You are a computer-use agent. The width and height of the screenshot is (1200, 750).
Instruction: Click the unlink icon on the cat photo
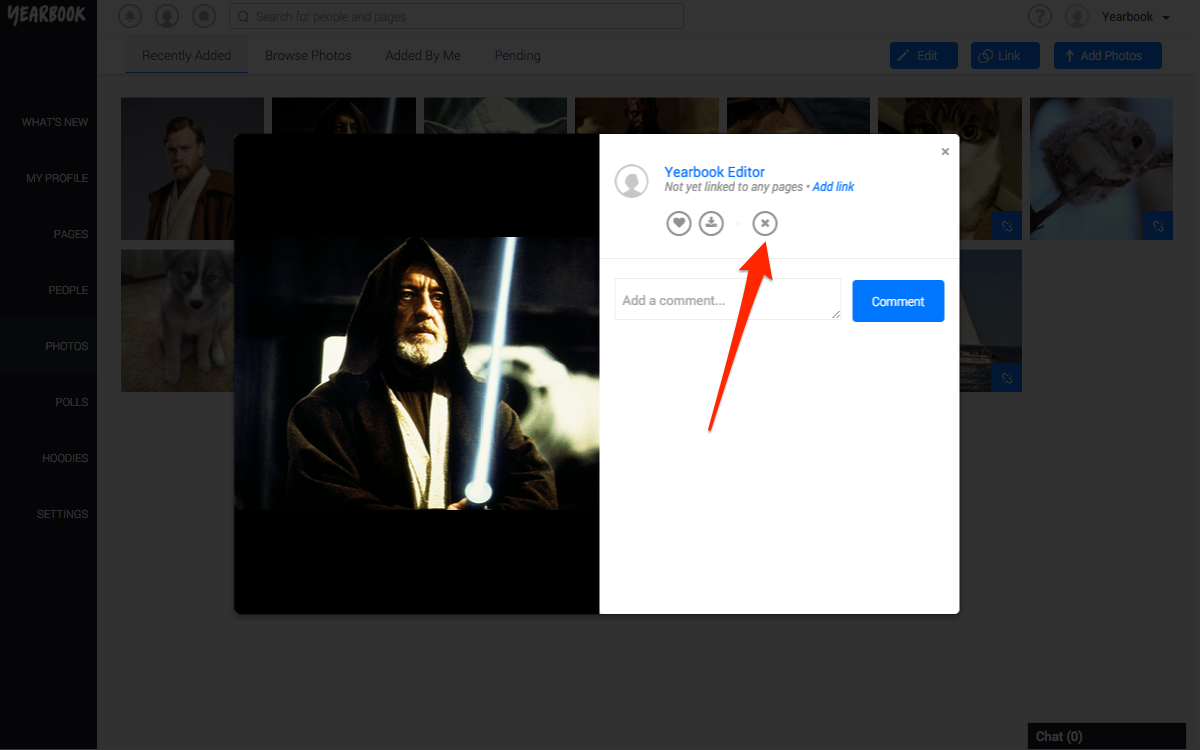(x=1007, y=226)
